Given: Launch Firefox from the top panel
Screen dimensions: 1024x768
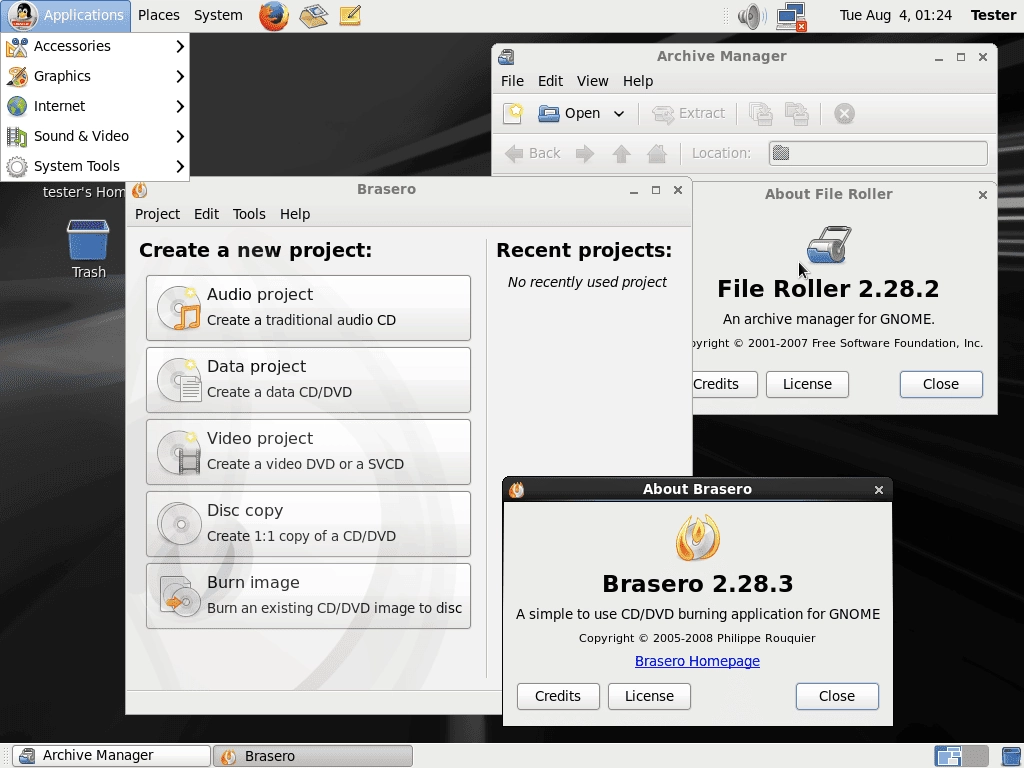Looking at the screenshot, I should [x=274, y=16].
